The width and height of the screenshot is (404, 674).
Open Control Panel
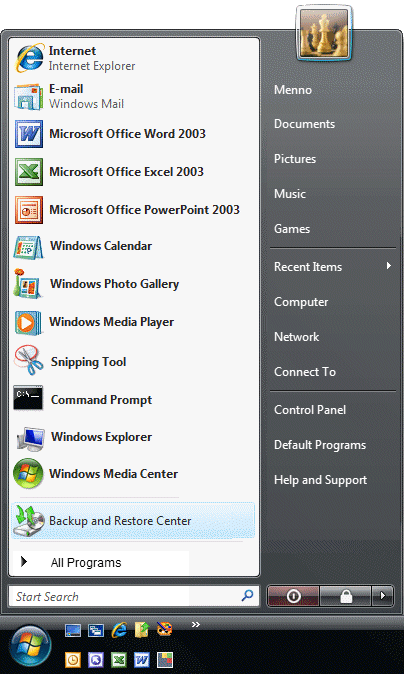pos(310,410)
